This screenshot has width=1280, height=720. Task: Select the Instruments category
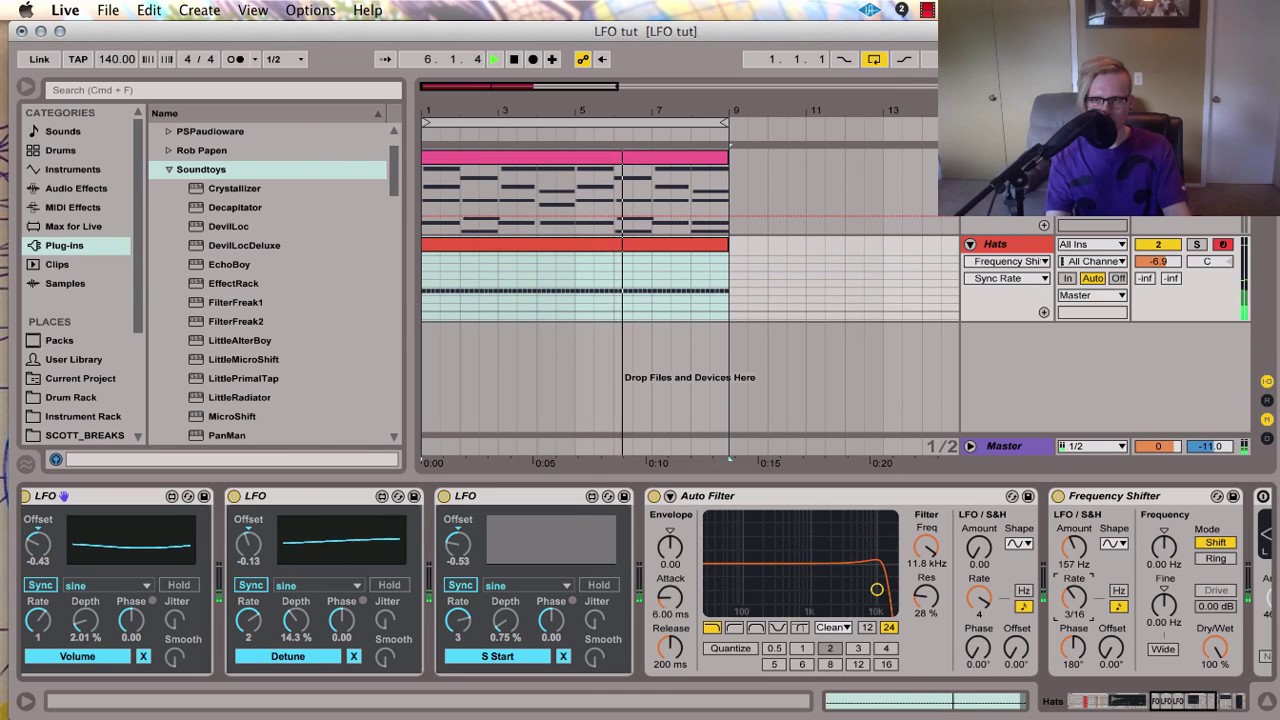click(x=72, y=169)
